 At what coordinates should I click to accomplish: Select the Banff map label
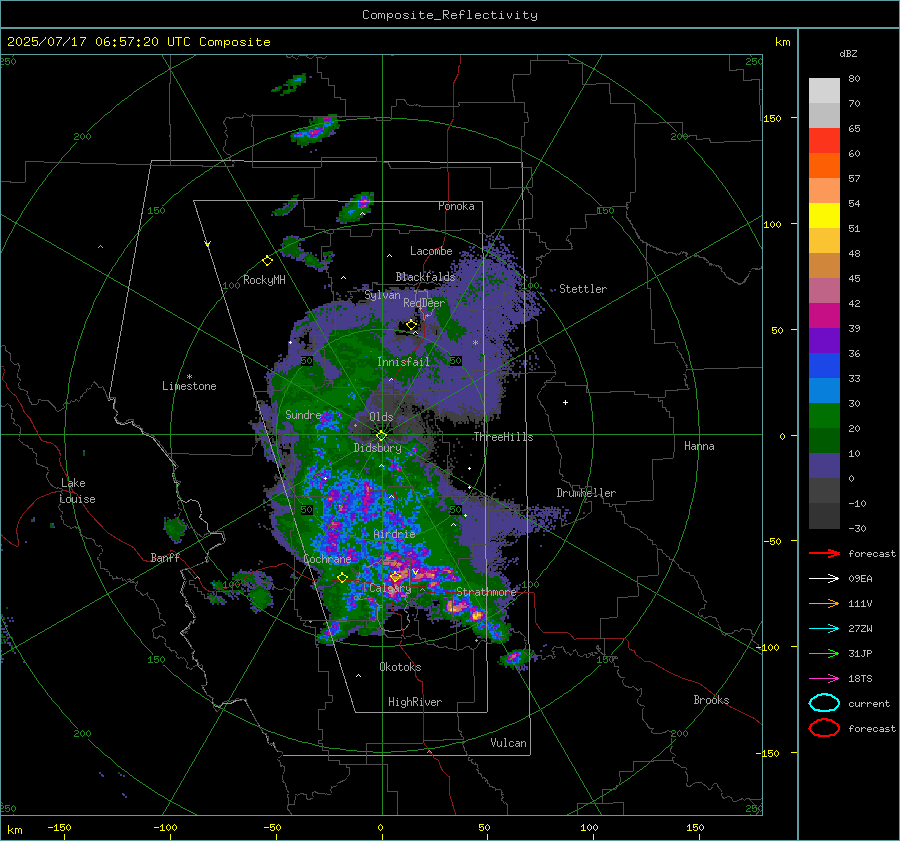click(165, 558)
